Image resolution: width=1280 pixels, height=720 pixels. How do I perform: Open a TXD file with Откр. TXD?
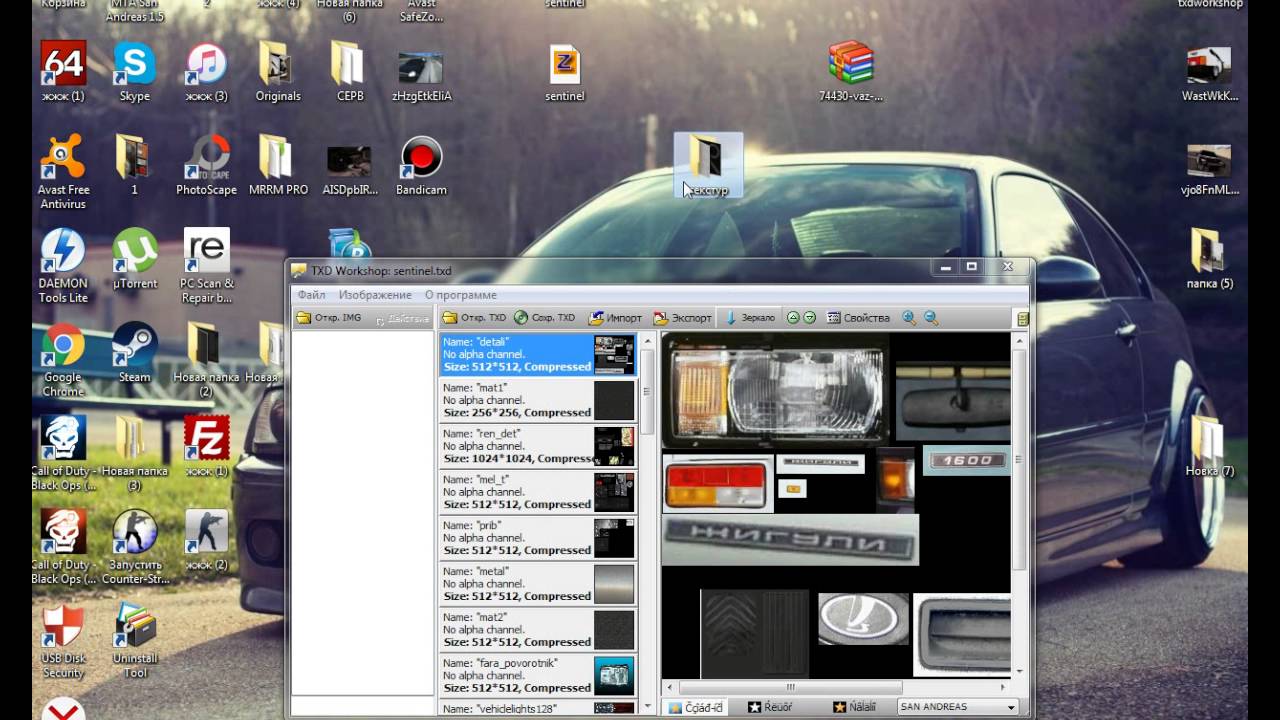474,318
